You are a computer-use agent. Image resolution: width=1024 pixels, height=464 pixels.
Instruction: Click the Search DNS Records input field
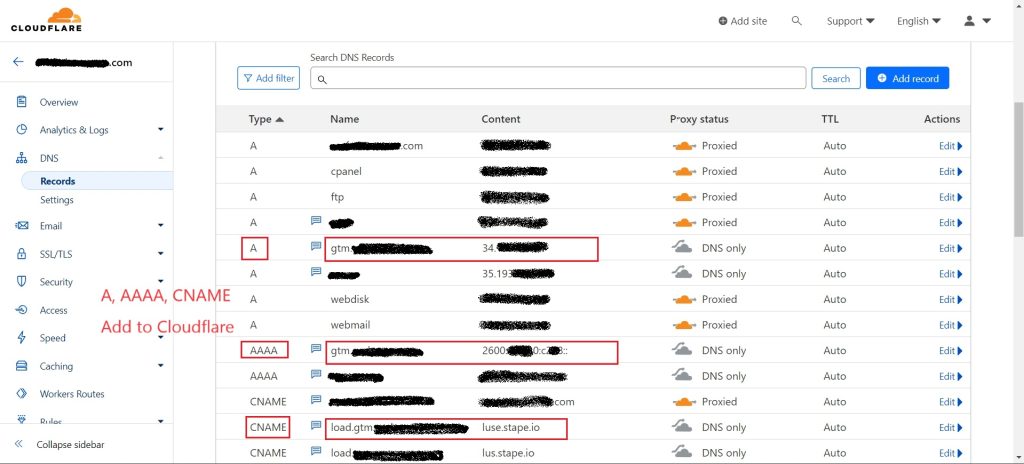(x=558, y=78)
